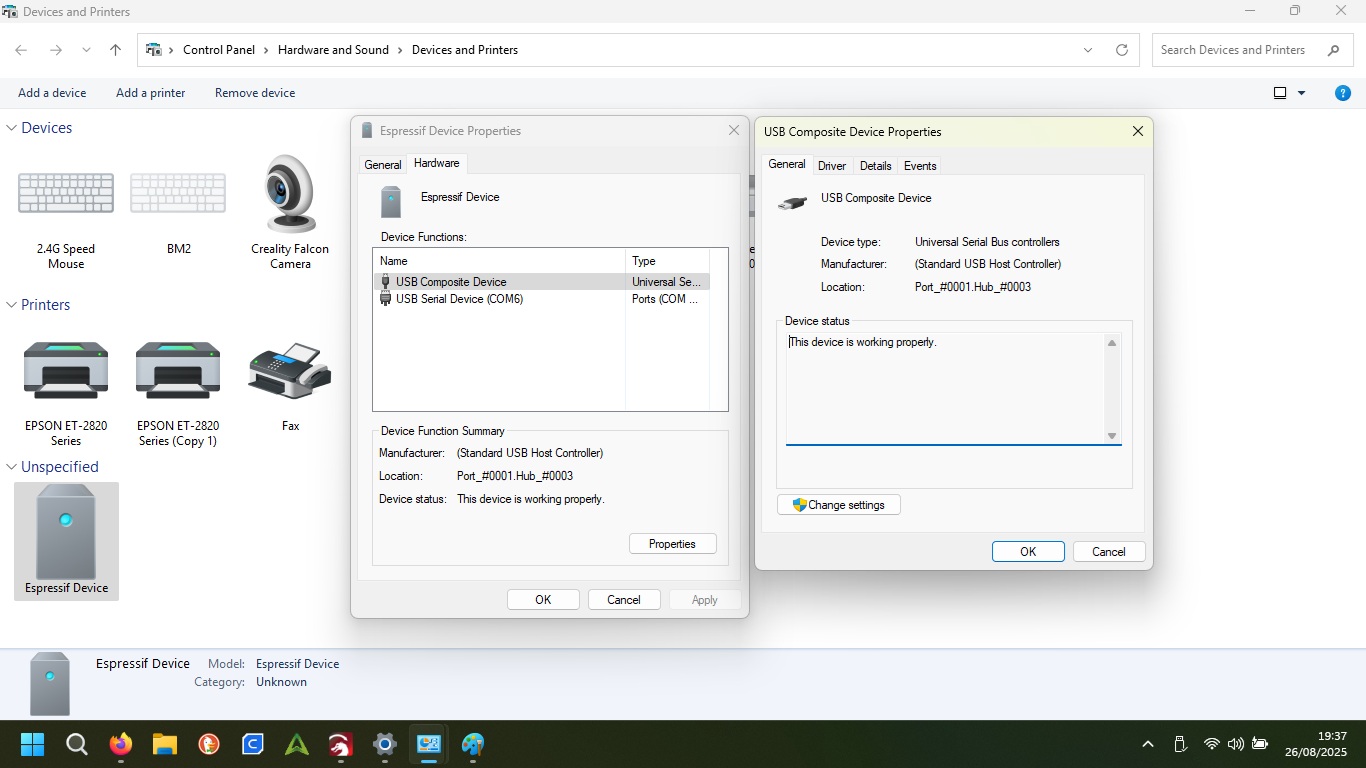Select the EPSON ET-2820 Series printer icon
The image size is (1366, 768).
66,370
